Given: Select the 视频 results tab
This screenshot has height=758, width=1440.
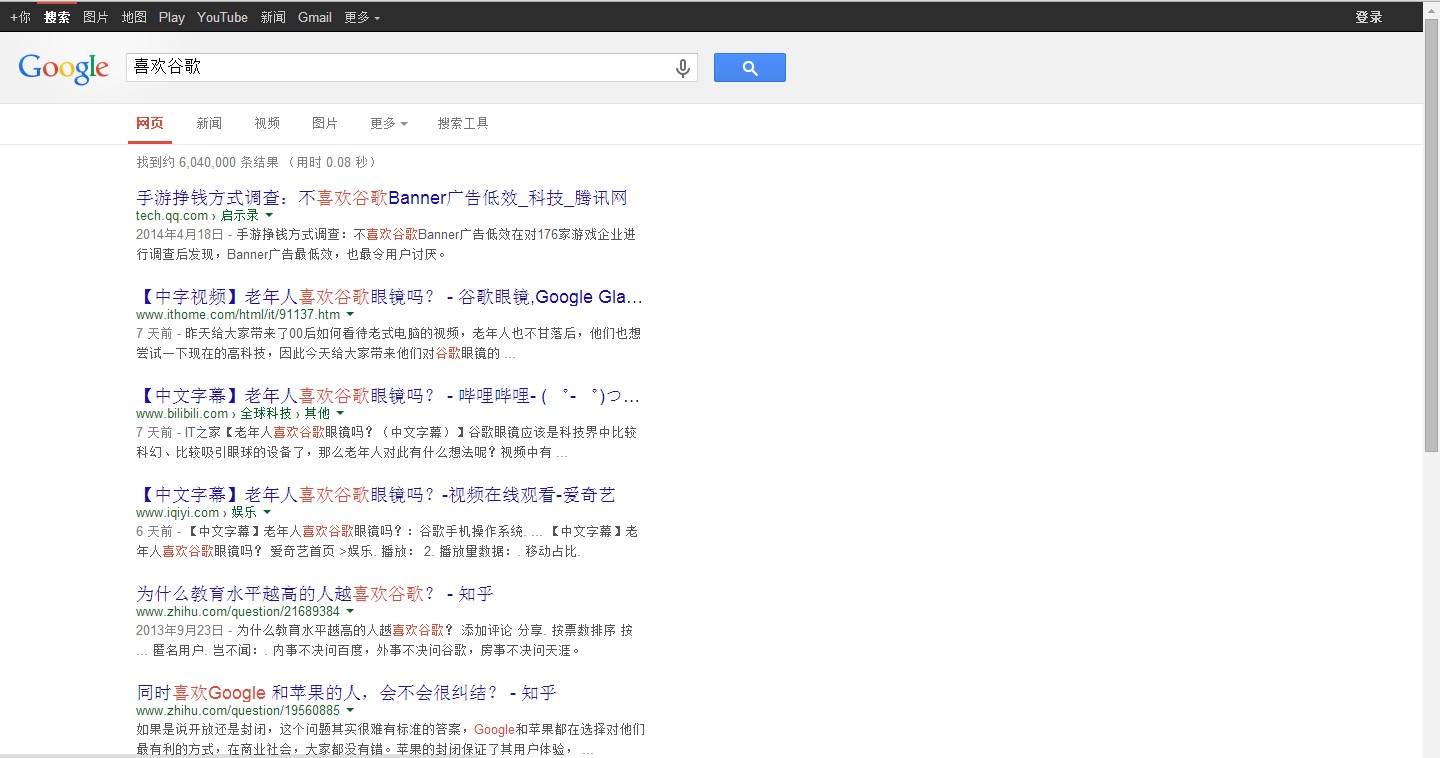Looking at the screenshot, I should (267, 123).
